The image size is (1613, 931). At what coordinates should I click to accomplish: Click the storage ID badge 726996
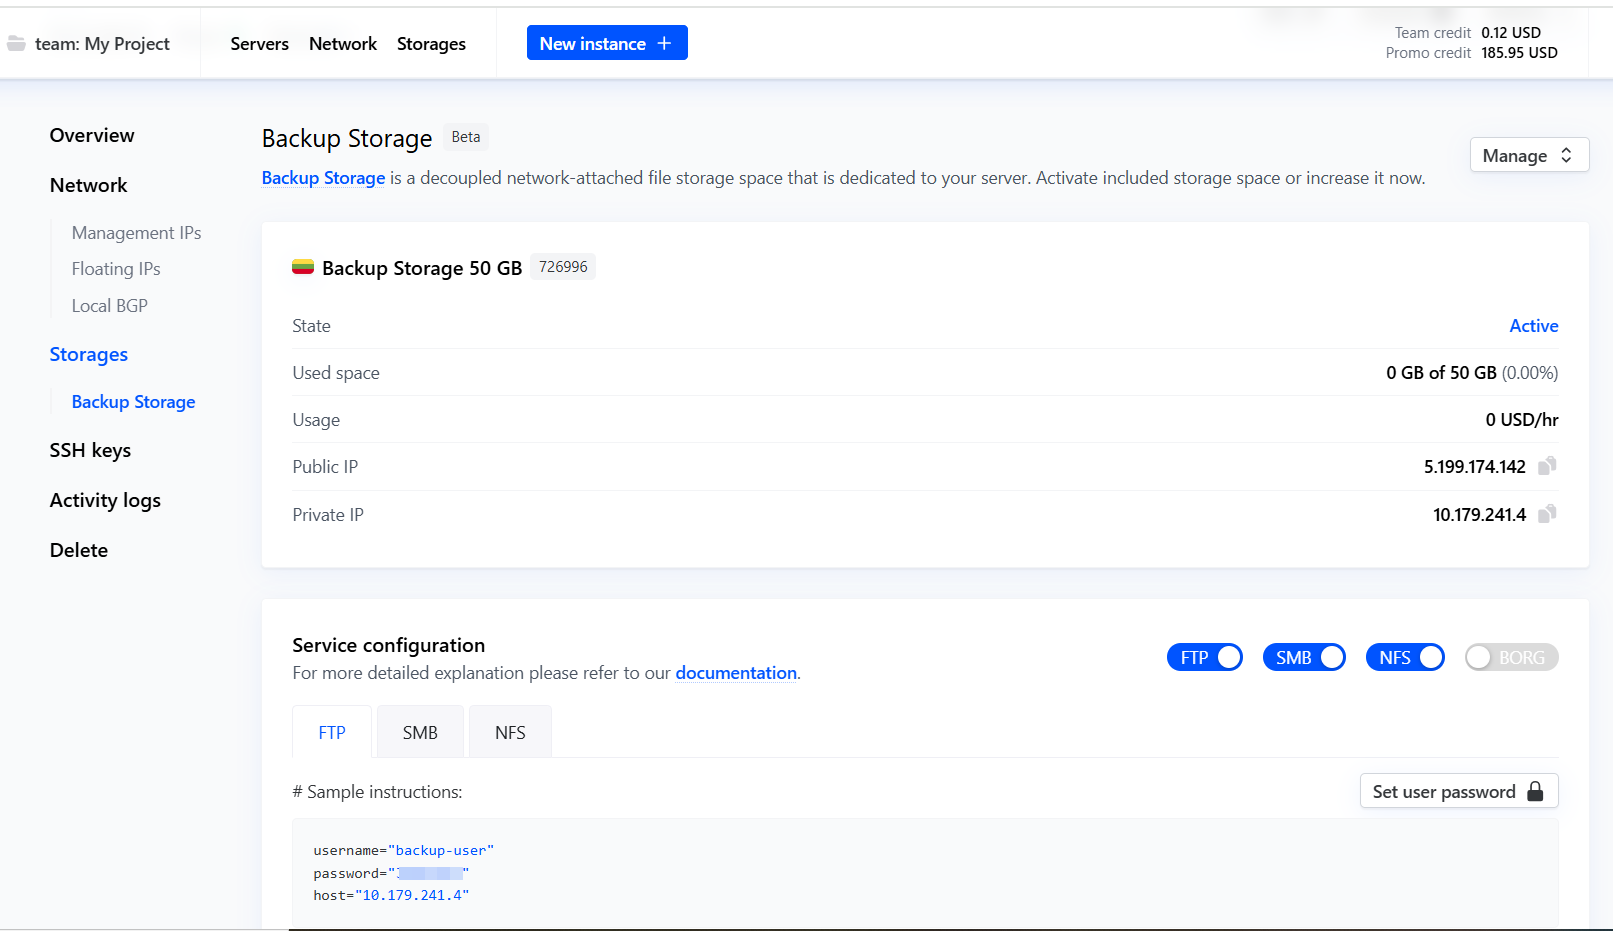click(563, 267)
